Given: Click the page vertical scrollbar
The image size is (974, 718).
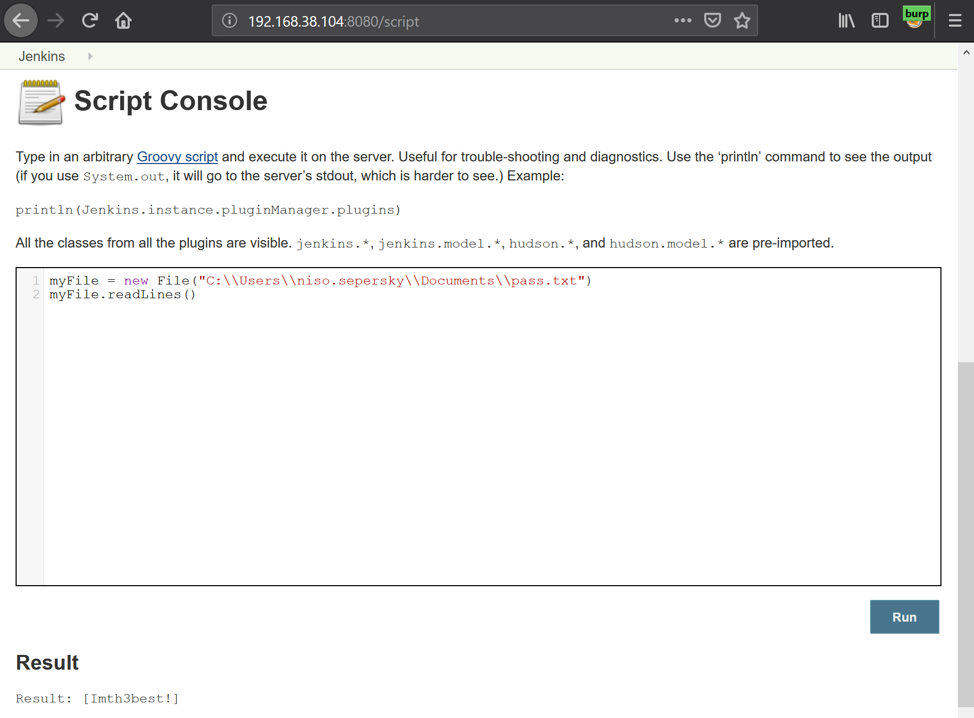Looking at the screenshot, I should point(966,500).
